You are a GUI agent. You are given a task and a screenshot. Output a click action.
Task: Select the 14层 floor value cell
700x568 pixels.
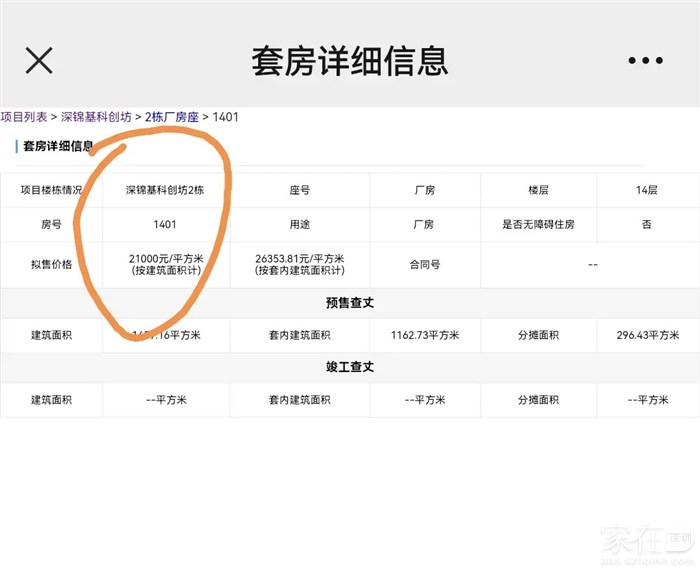pos(646,190)
